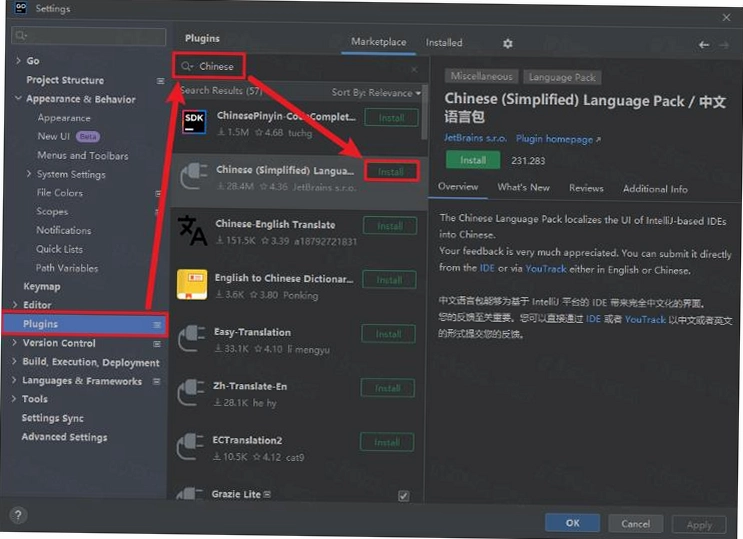
Task: Click the OK button
Action: [572, 523]
